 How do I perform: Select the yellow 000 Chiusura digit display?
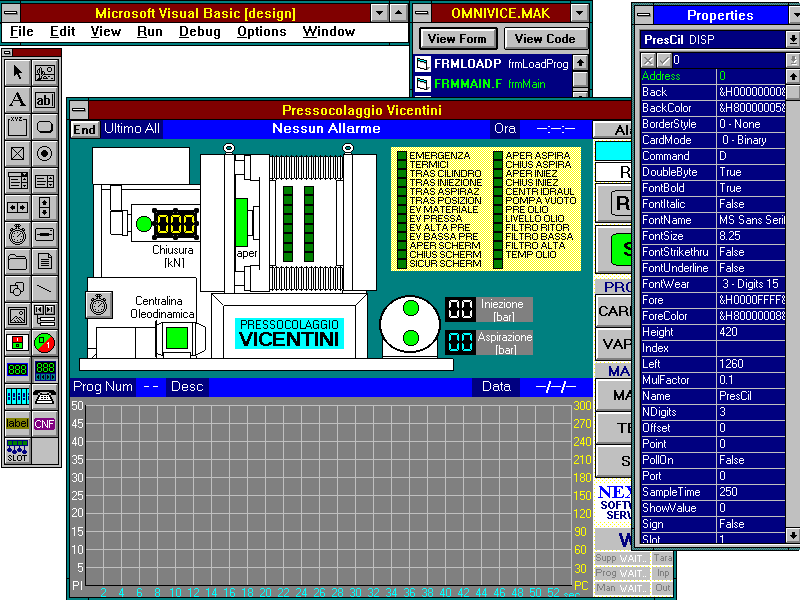click(176, 223)
